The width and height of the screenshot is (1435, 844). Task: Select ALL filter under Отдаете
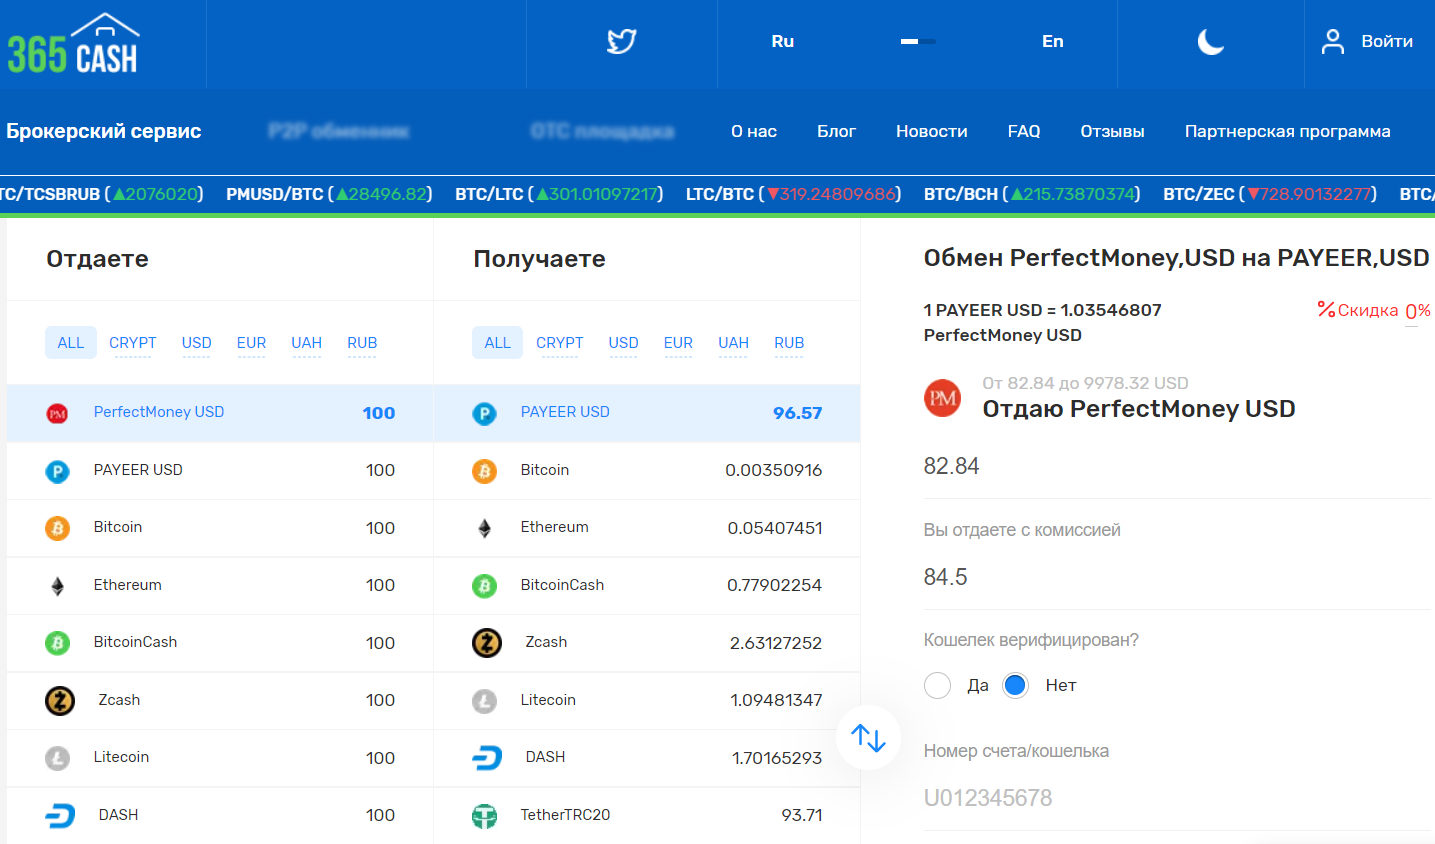coord(71,343)
